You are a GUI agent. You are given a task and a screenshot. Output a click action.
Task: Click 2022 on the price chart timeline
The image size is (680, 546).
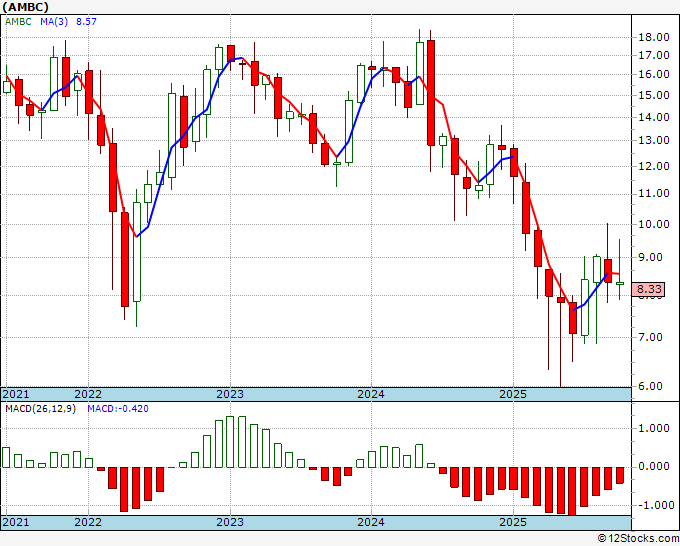[x=88, y=394]
